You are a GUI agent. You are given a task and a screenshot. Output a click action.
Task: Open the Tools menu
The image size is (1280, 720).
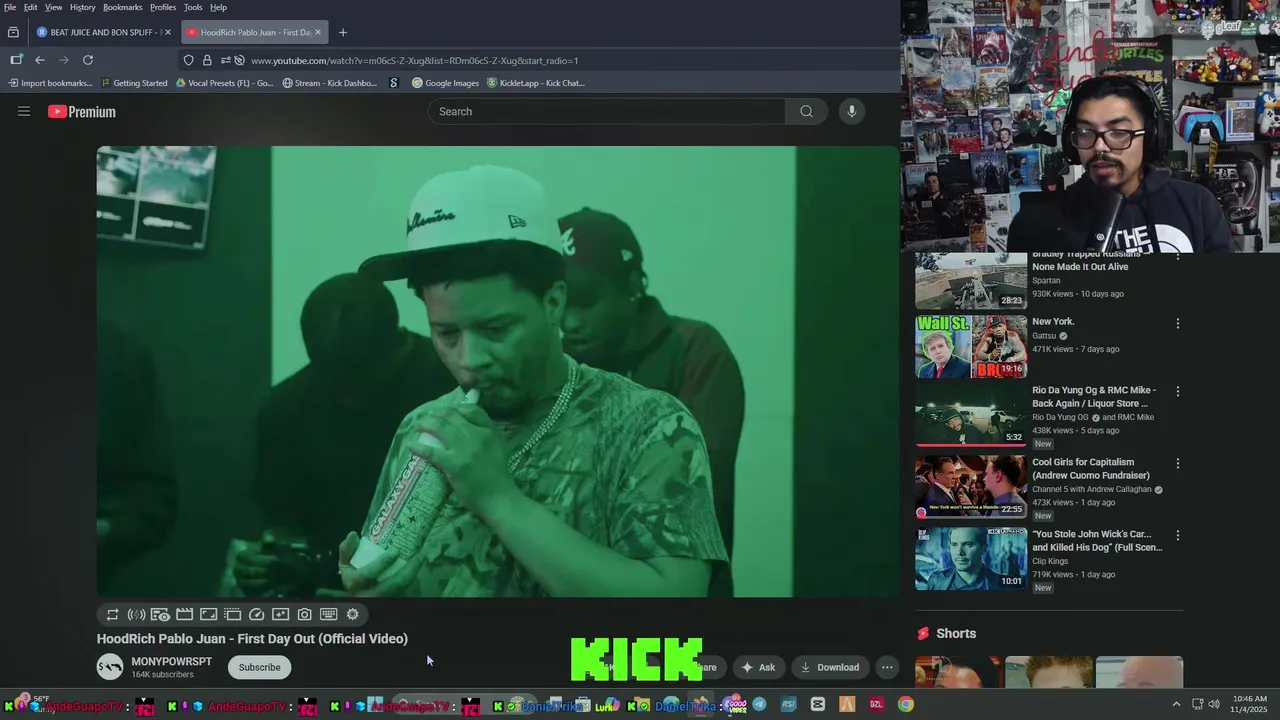coord(193,7)
